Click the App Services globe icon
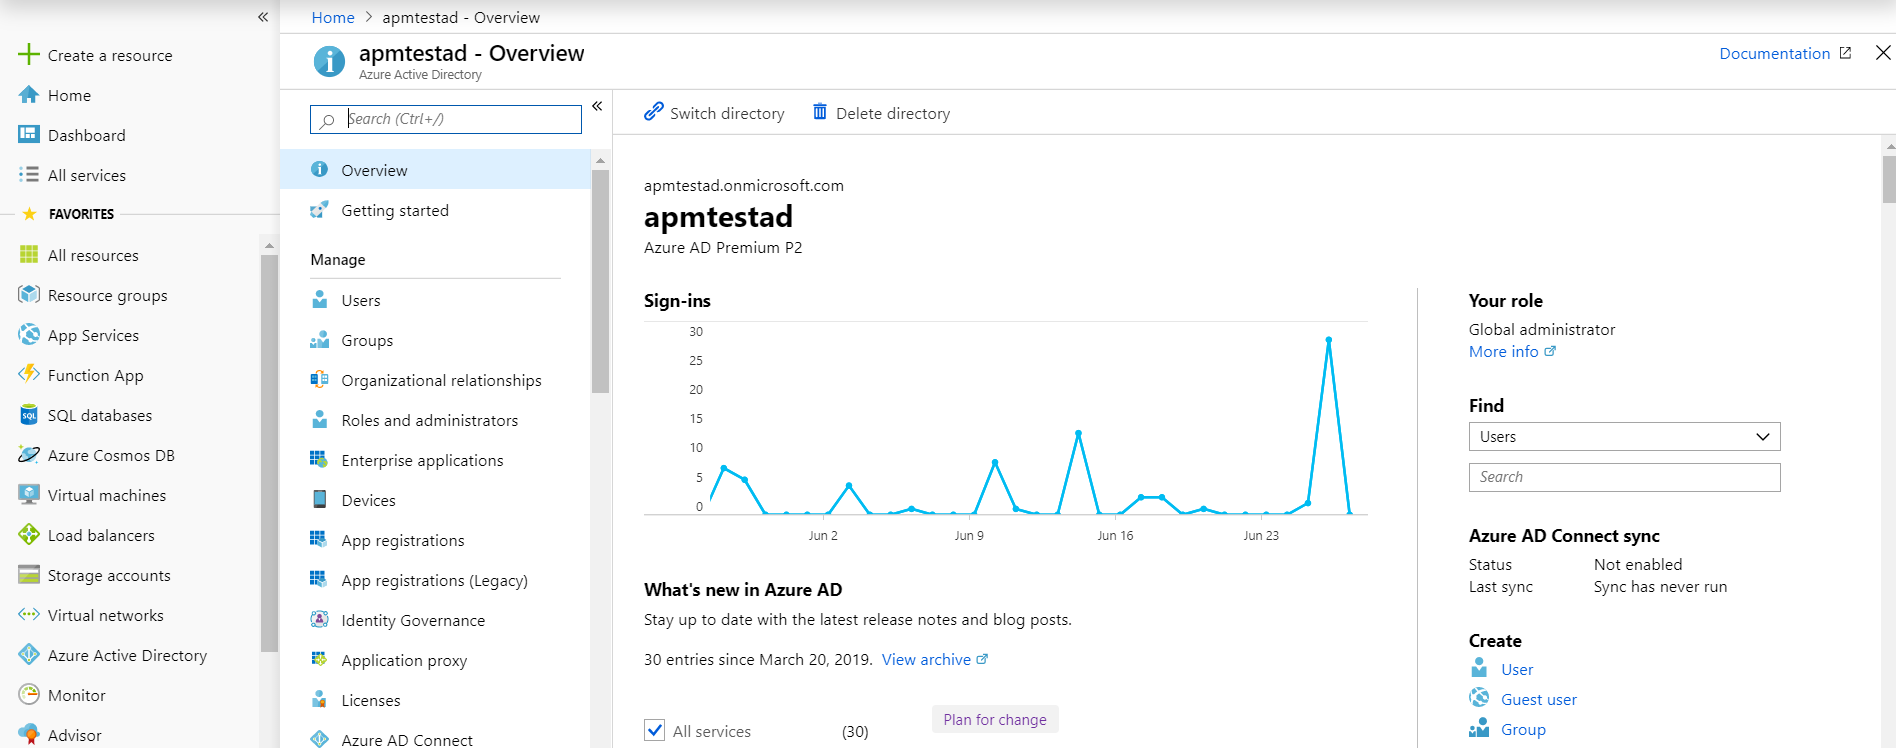 (29, 335)
